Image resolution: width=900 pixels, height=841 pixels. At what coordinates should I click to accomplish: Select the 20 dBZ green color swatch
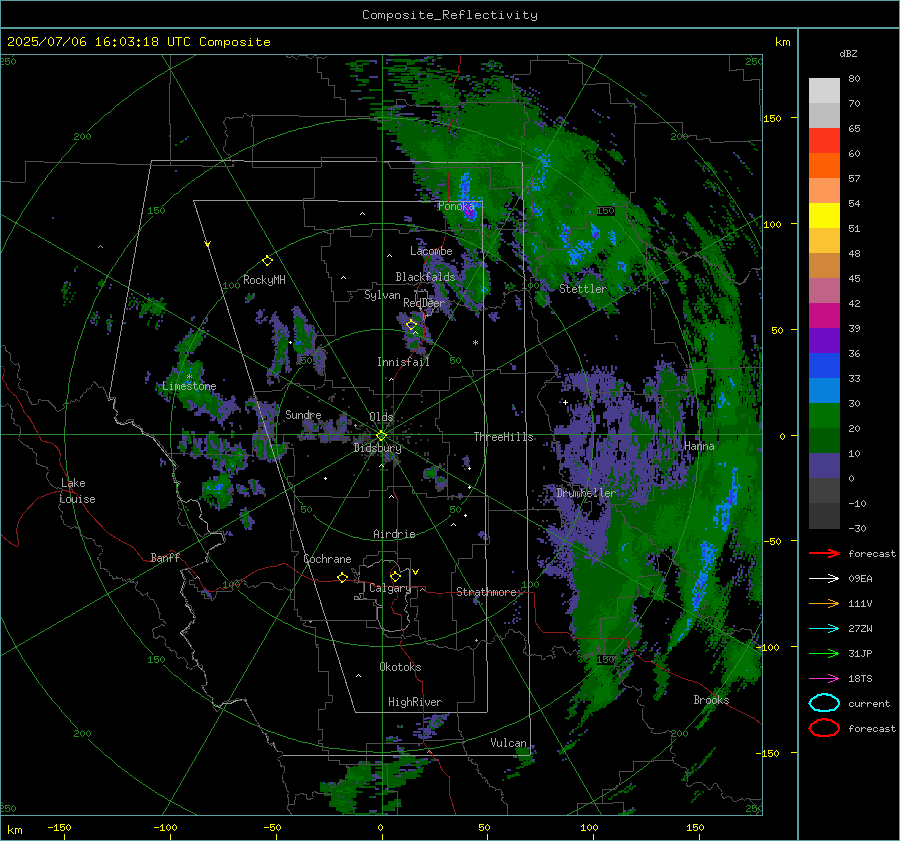(x=824, y=415)
